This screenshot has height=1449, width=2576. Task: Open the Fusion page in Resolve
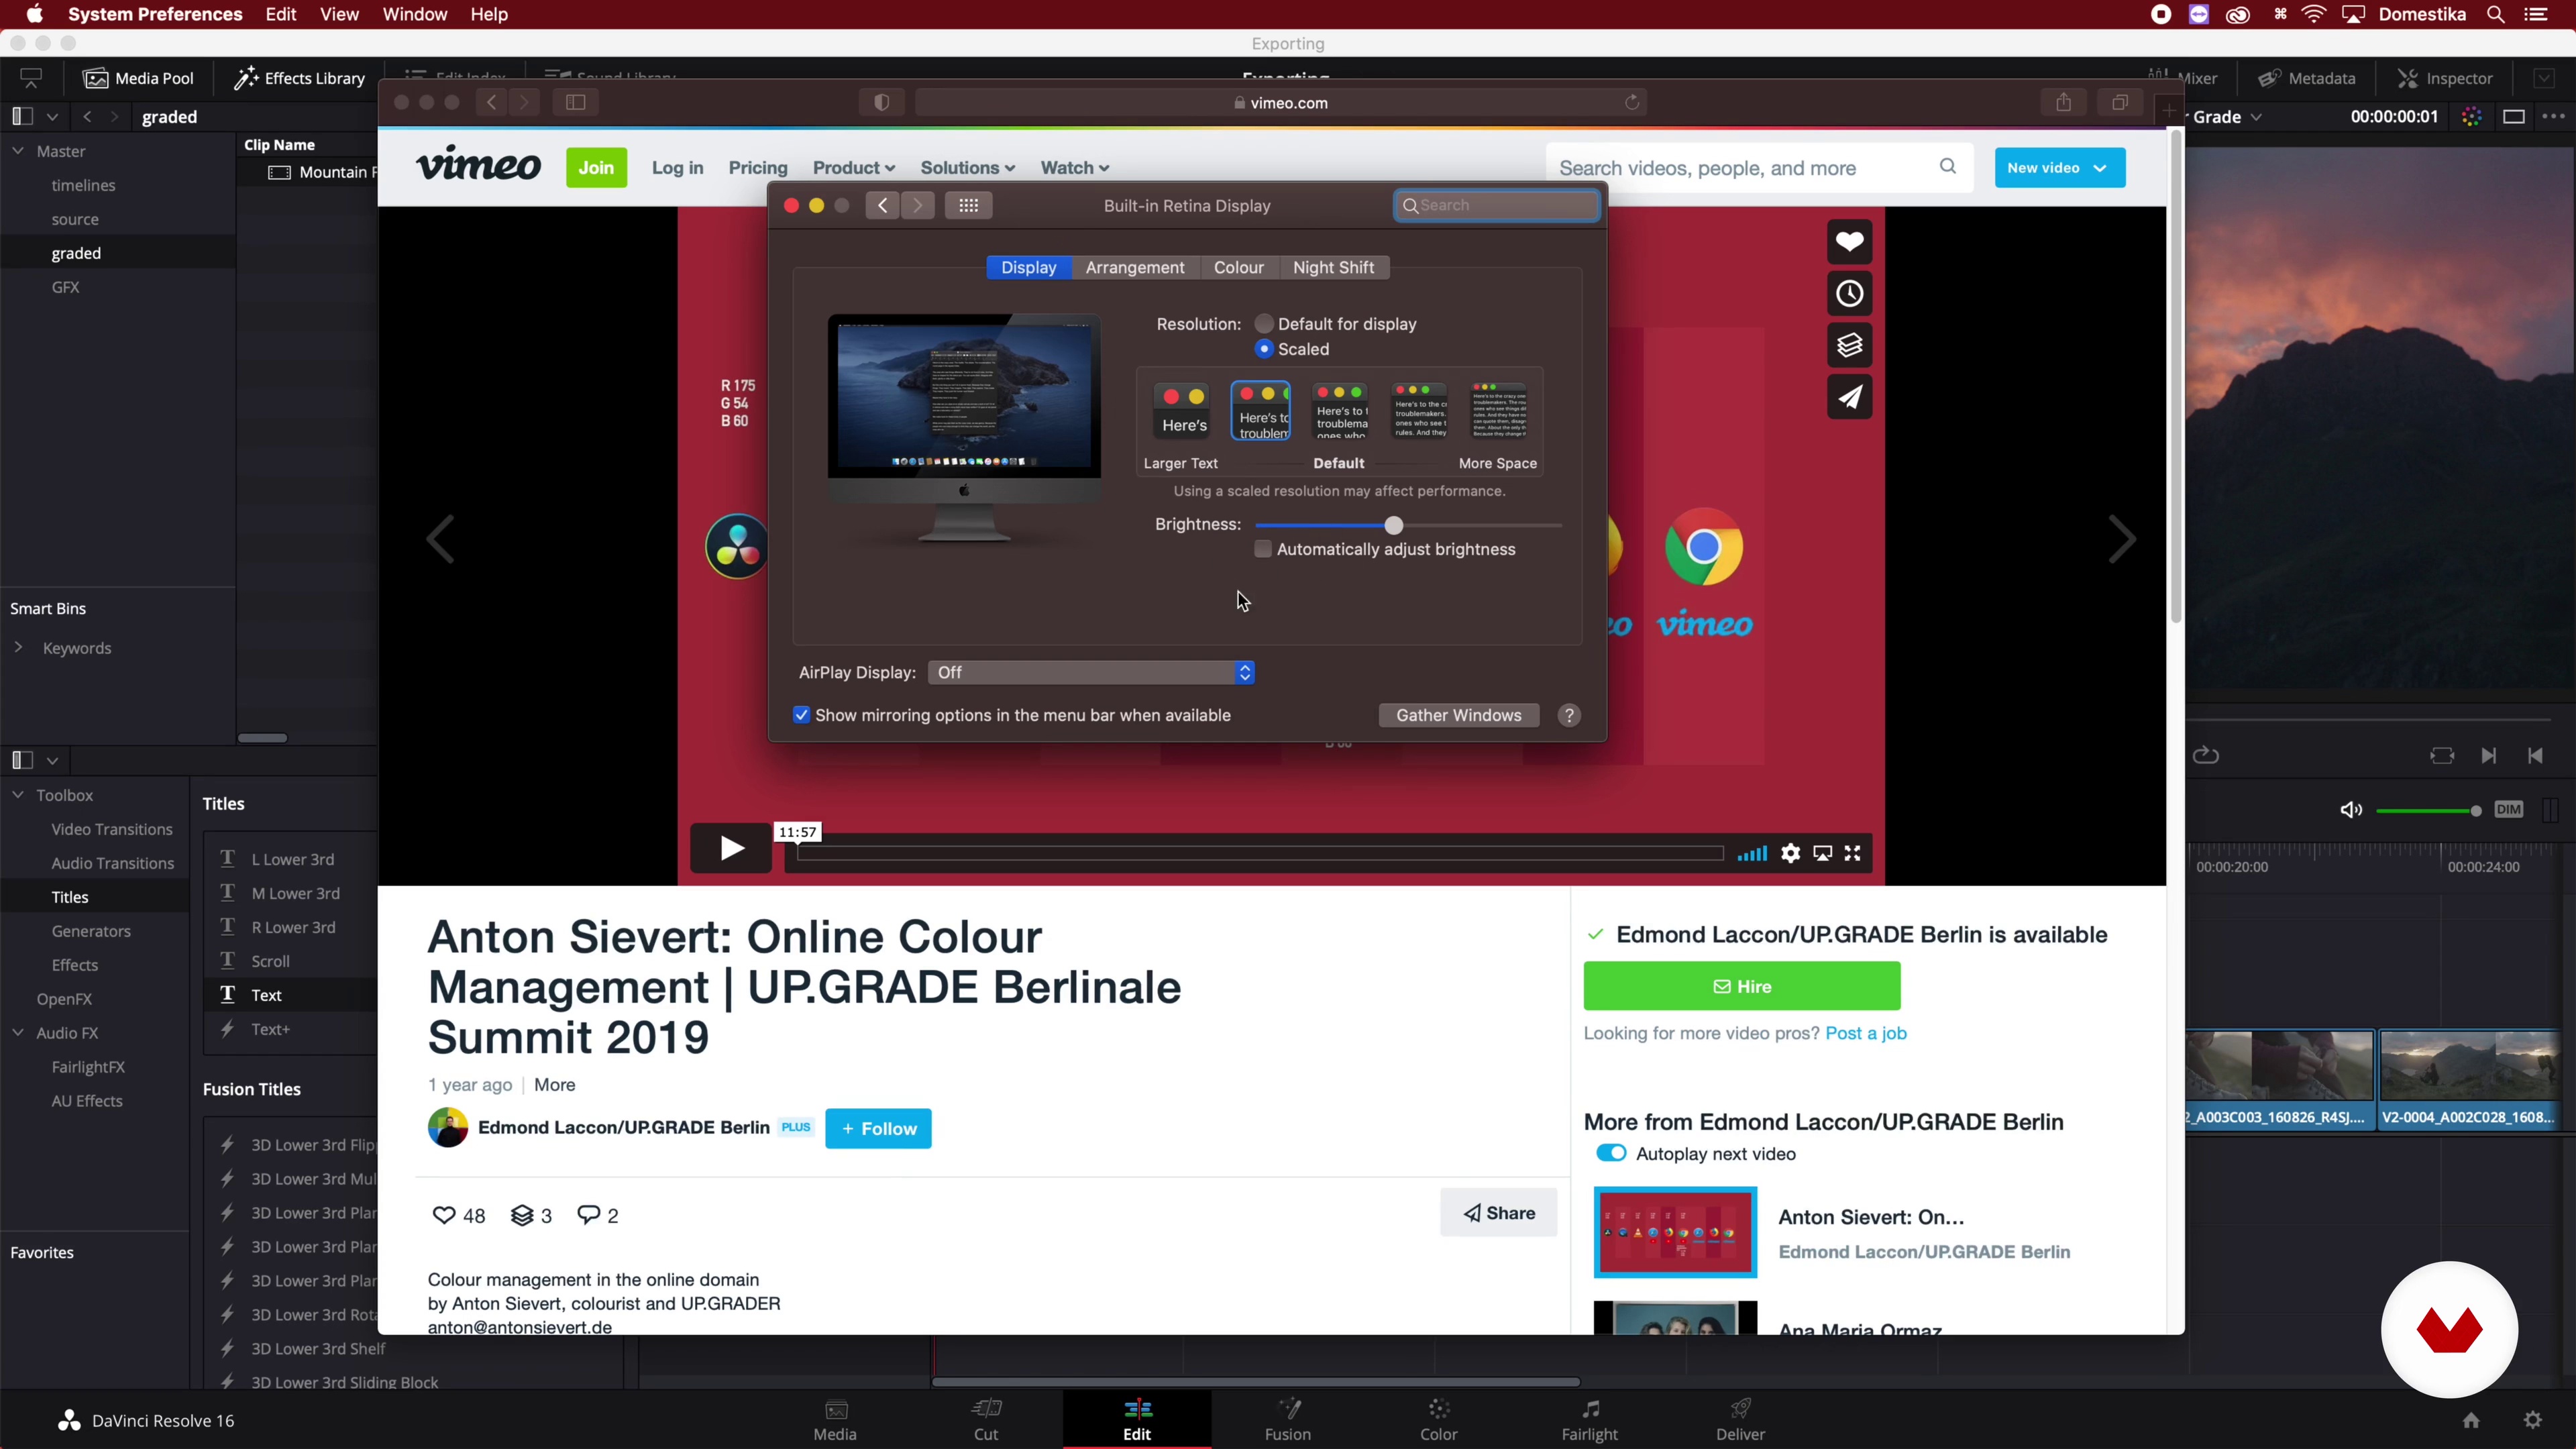(1287, 1420)
